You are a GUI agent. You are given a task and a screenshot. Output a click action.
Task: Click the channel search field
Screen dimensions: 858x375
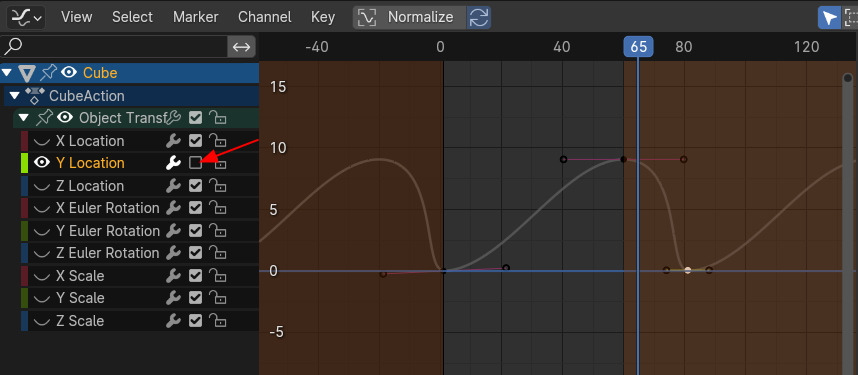click(114, 47)
